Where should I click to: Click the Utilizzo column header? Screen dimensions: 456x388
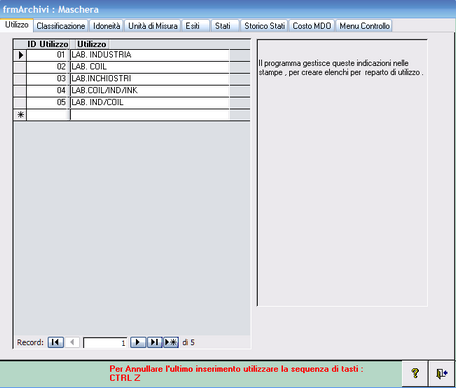click(x=91, y=44)
